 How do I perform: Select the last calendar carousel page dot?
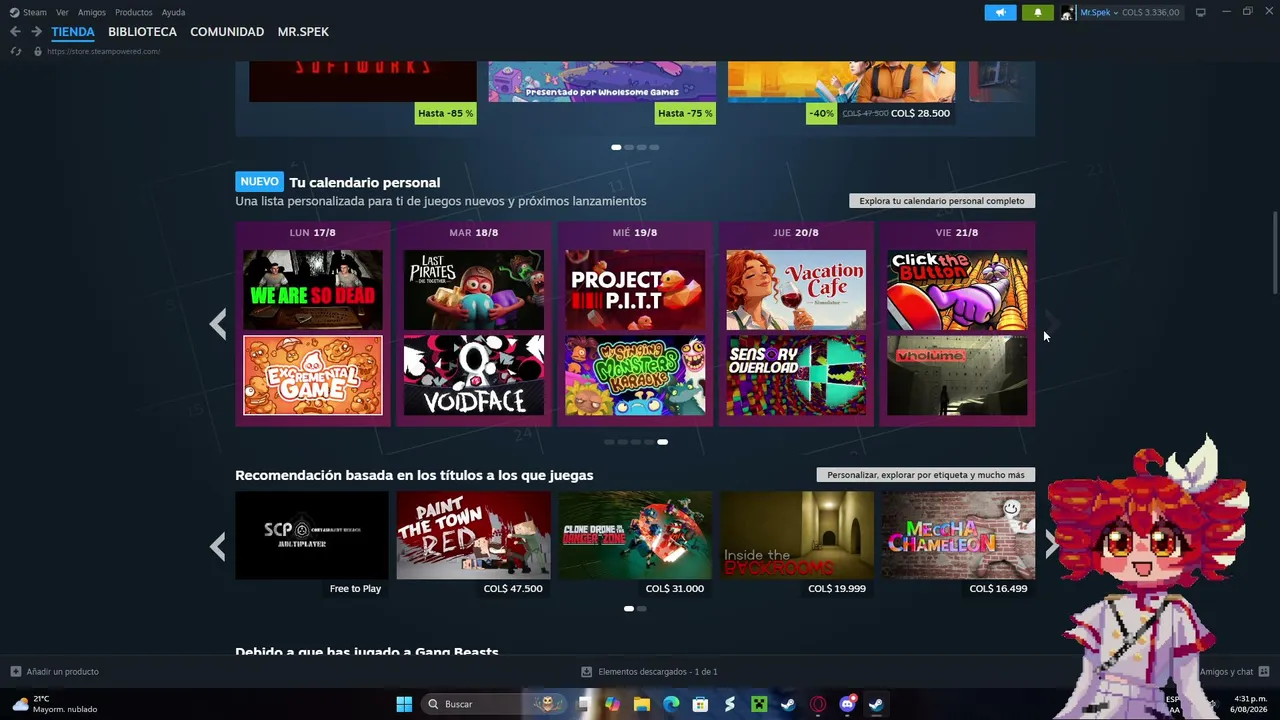click(x=662, y=442)
